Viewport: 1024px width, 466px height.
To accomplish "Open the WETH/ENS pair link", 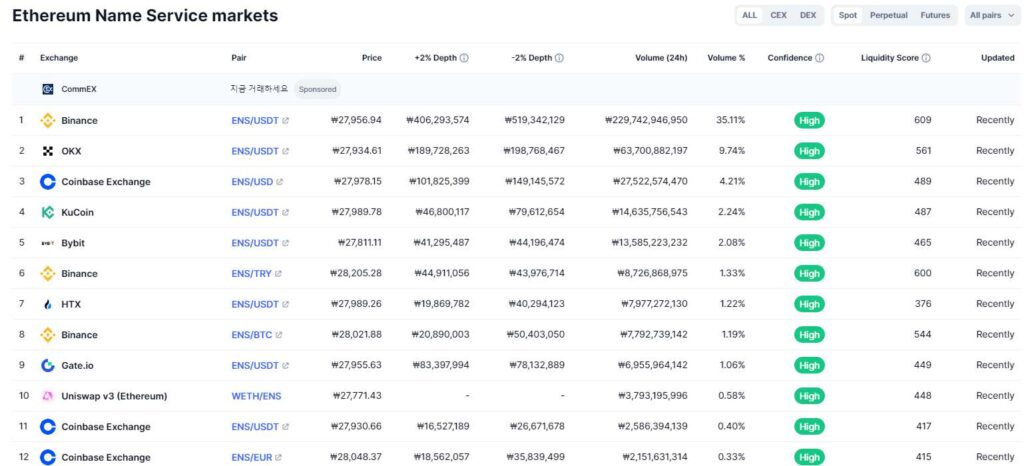I will (x=256, y=396).
